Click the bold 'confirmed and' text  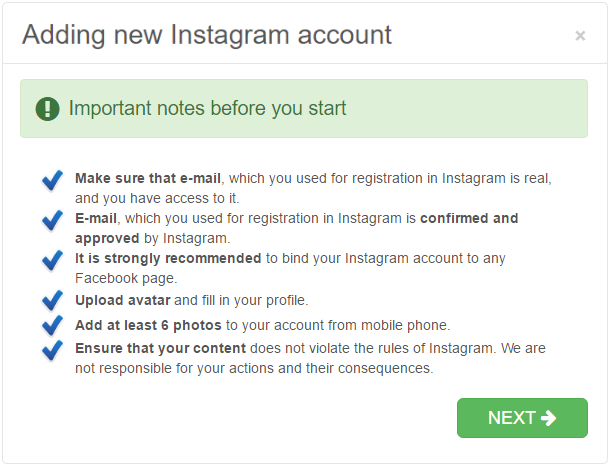[x=469, y=218]
